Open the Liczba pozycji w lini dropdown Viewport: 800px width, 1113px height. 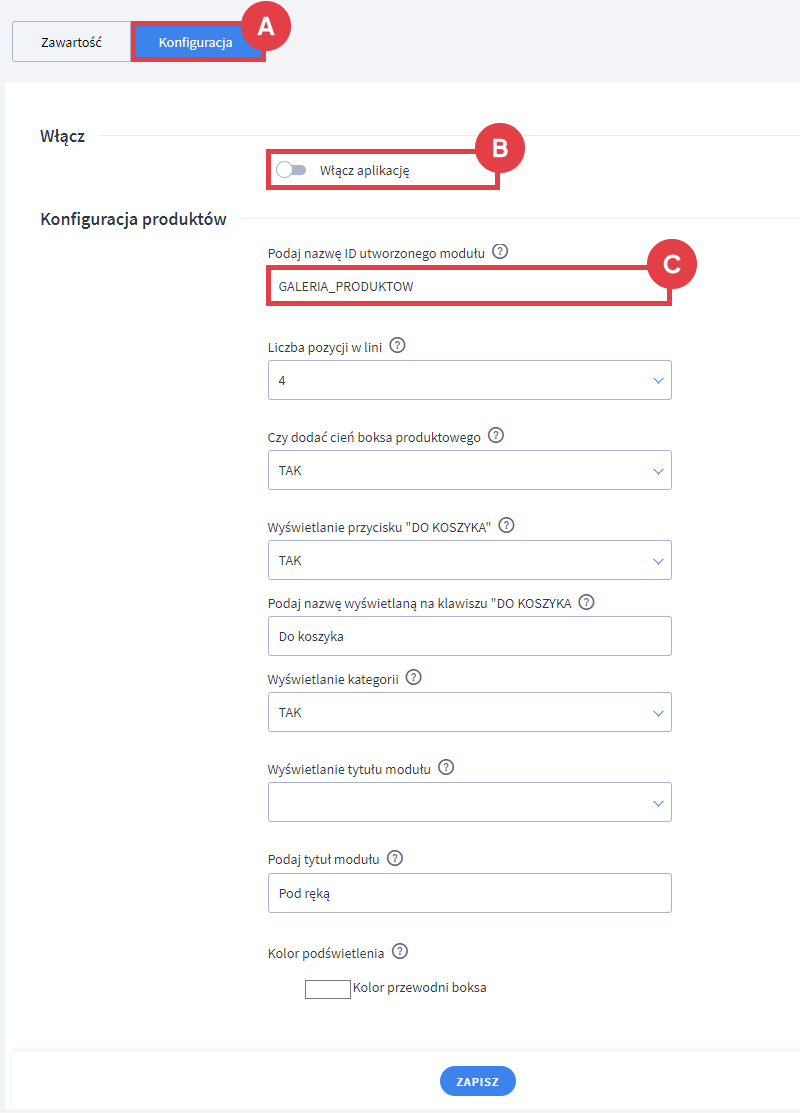tap(469, 380)
